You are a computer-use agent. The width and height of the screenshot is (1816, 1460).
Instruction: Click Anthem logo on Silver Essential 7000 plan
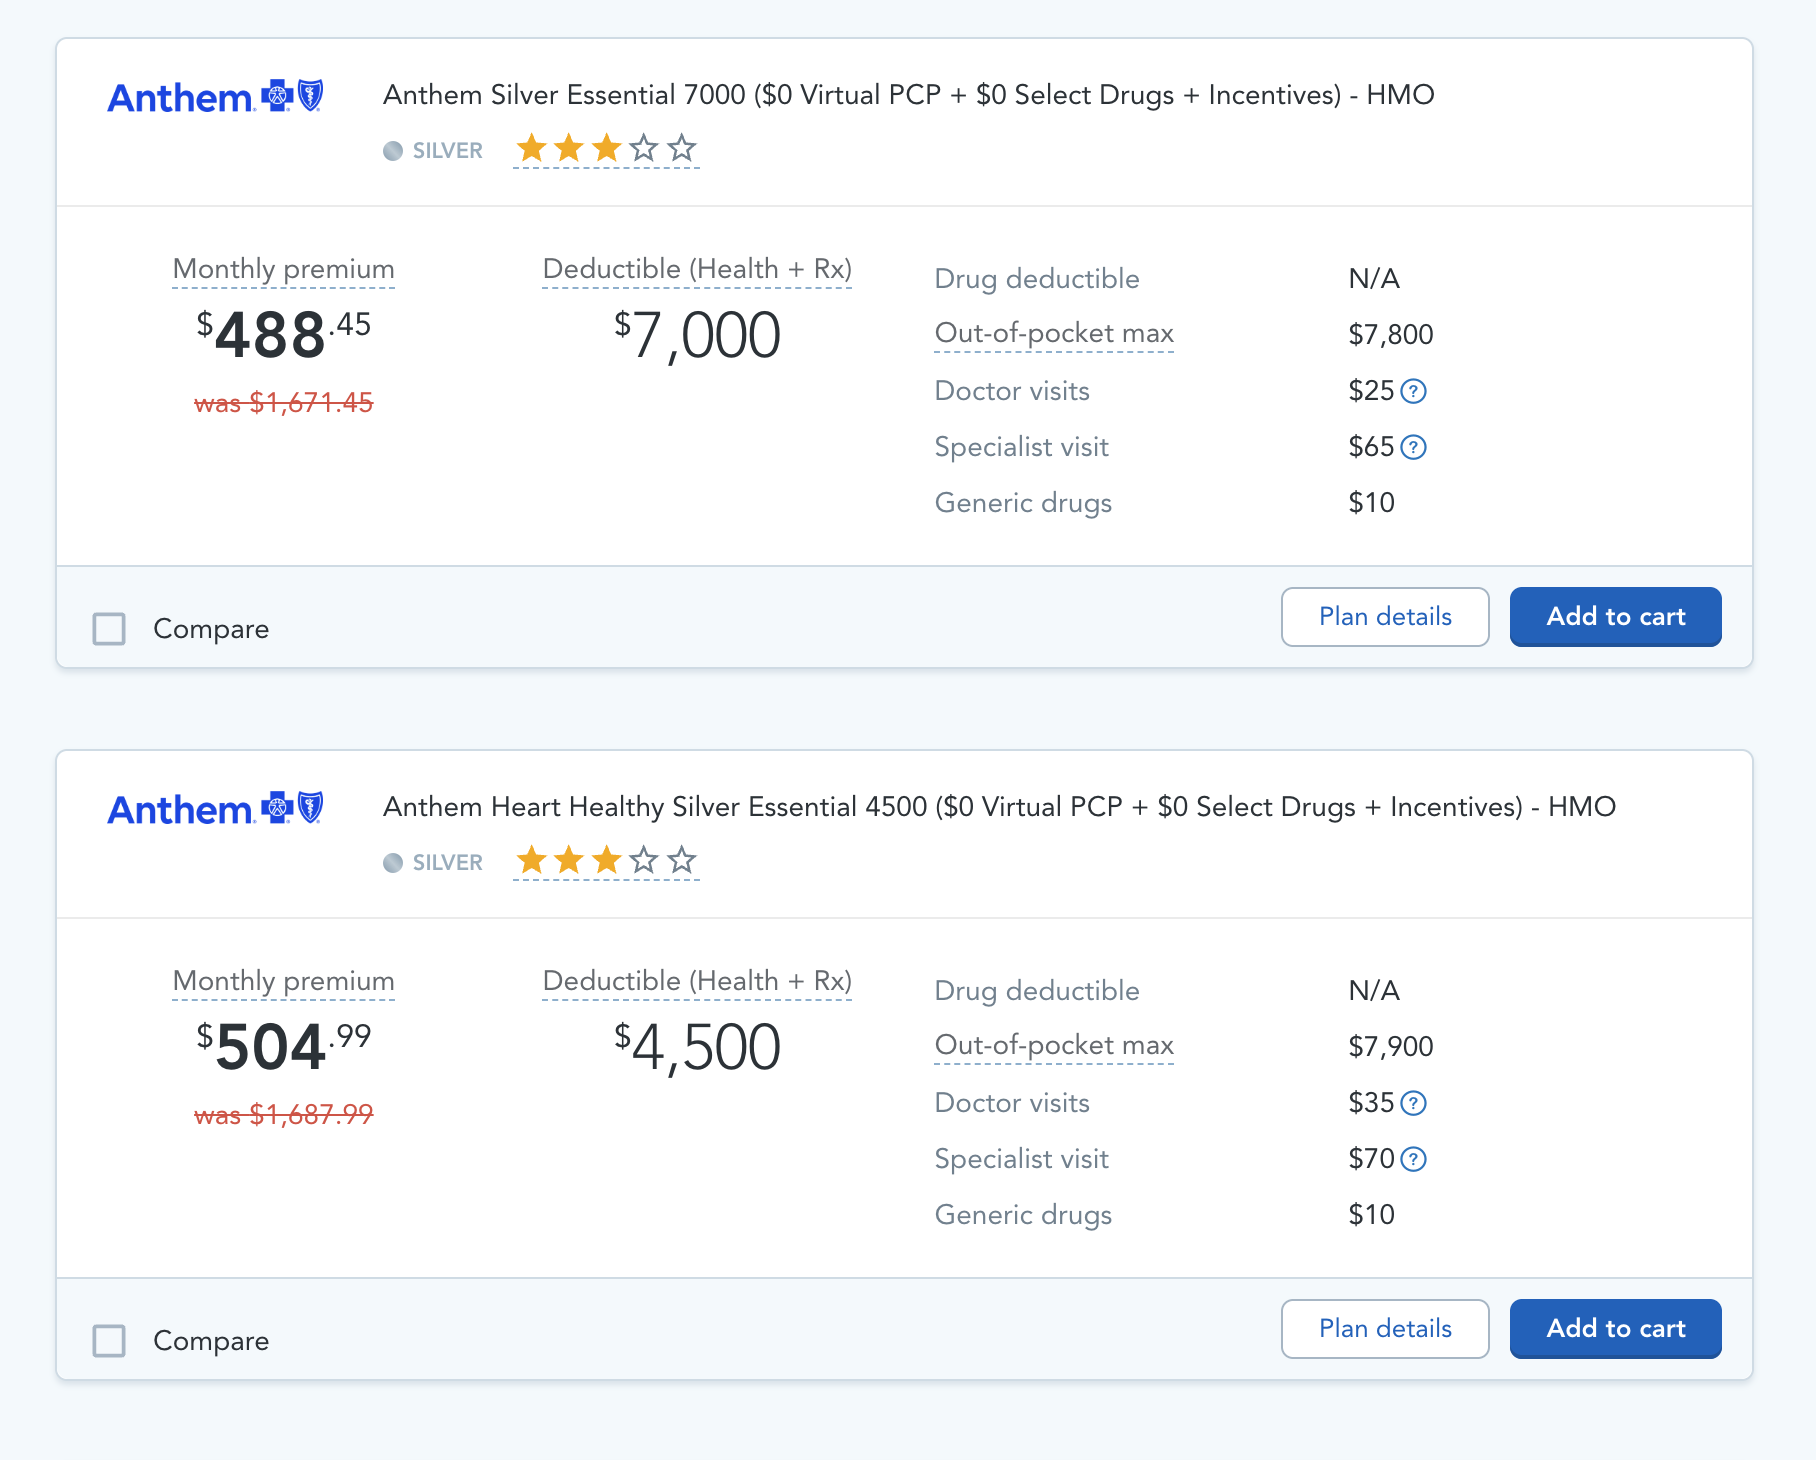(215, 97)
